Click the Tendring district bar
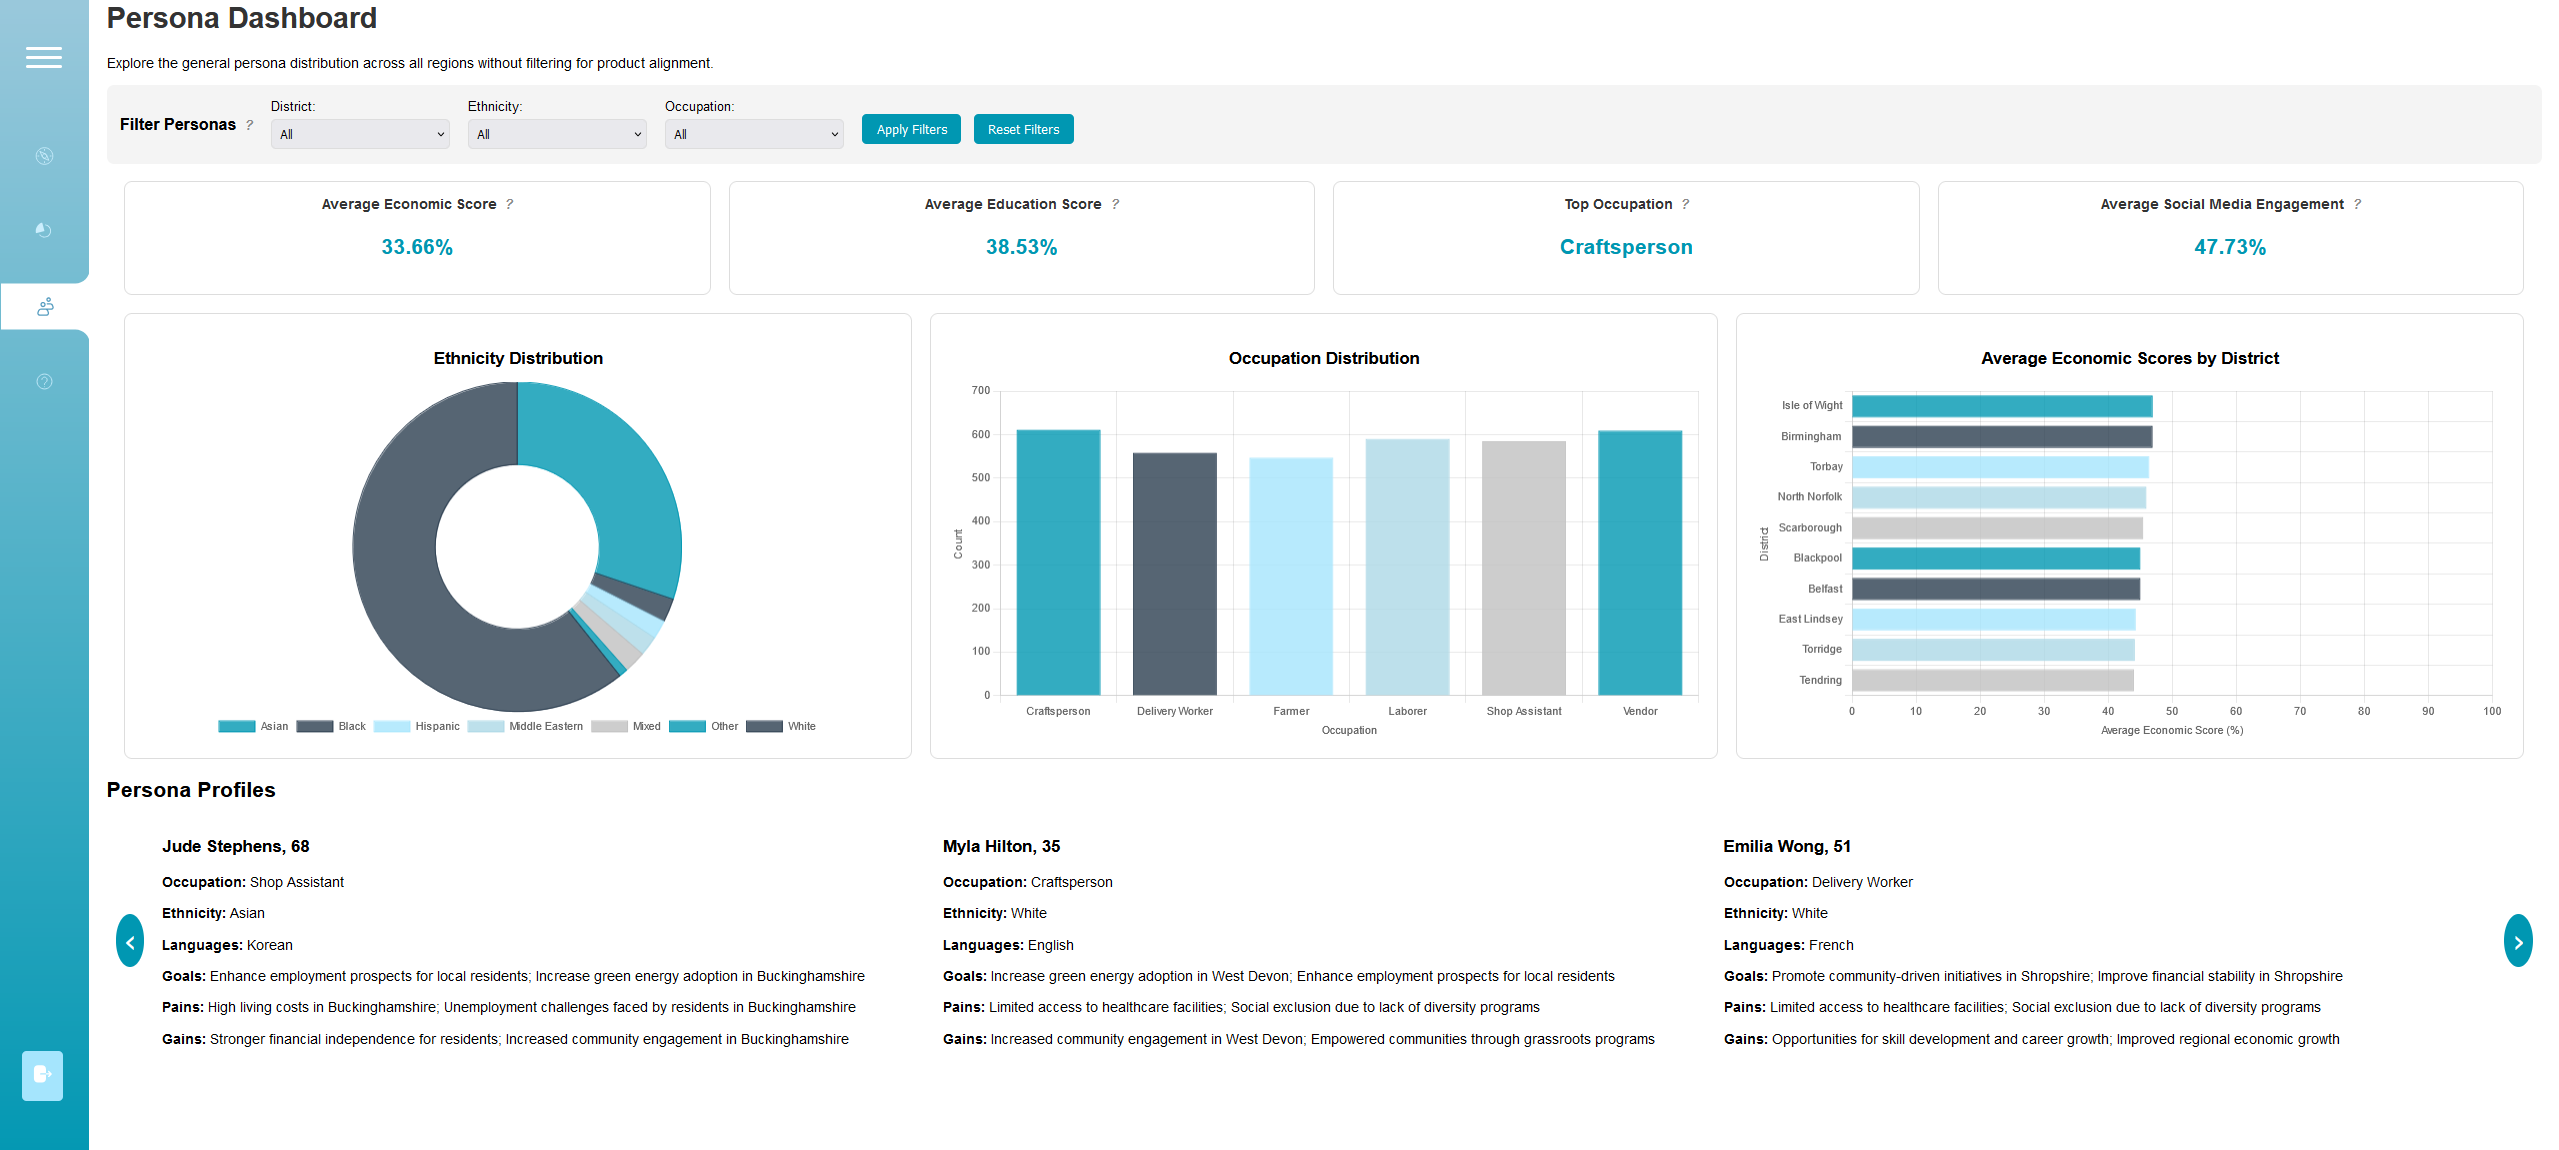The width and height of the screenshot is (2559, 1150). pos(1993,680)
